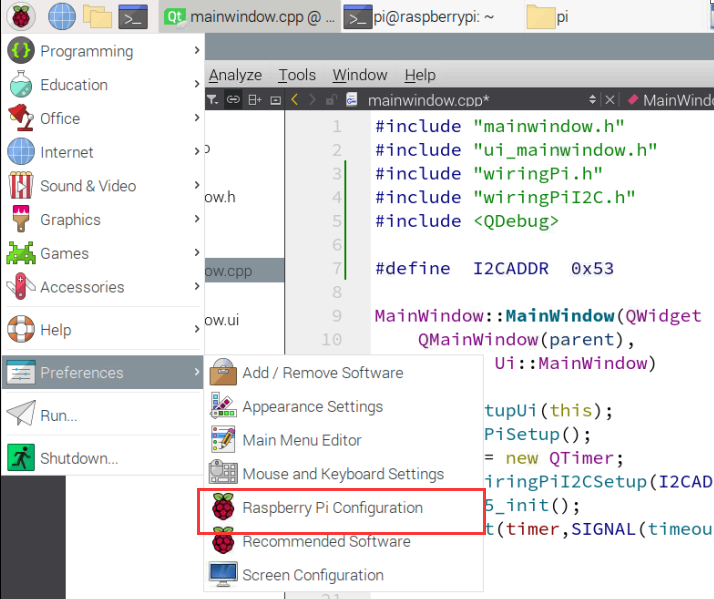Expand the Preferences submenu arrow
The width and height of the screenshot is (714, 599).
[197, 372]
